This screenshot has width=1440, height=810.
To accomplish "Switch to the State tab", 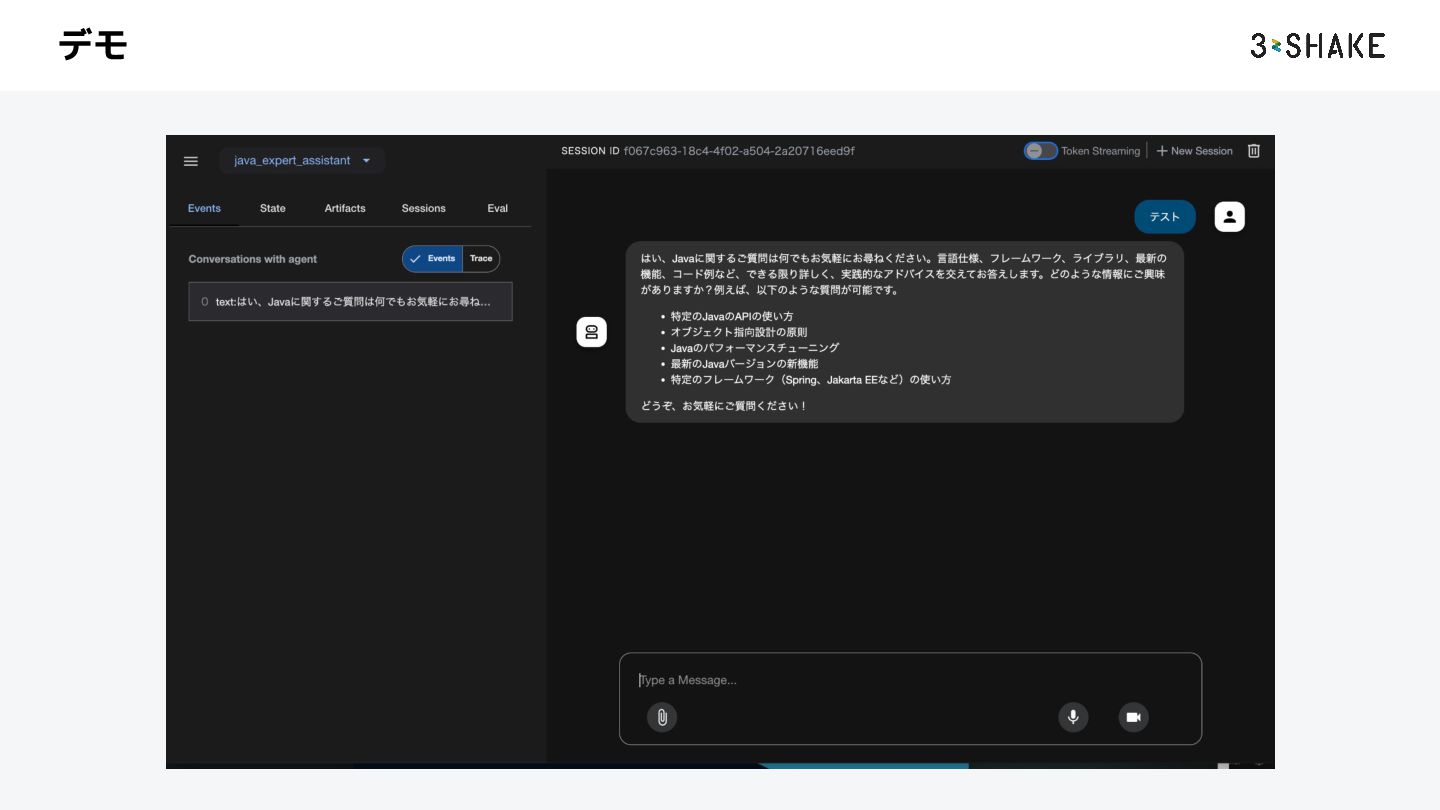I will pos(272,208).
